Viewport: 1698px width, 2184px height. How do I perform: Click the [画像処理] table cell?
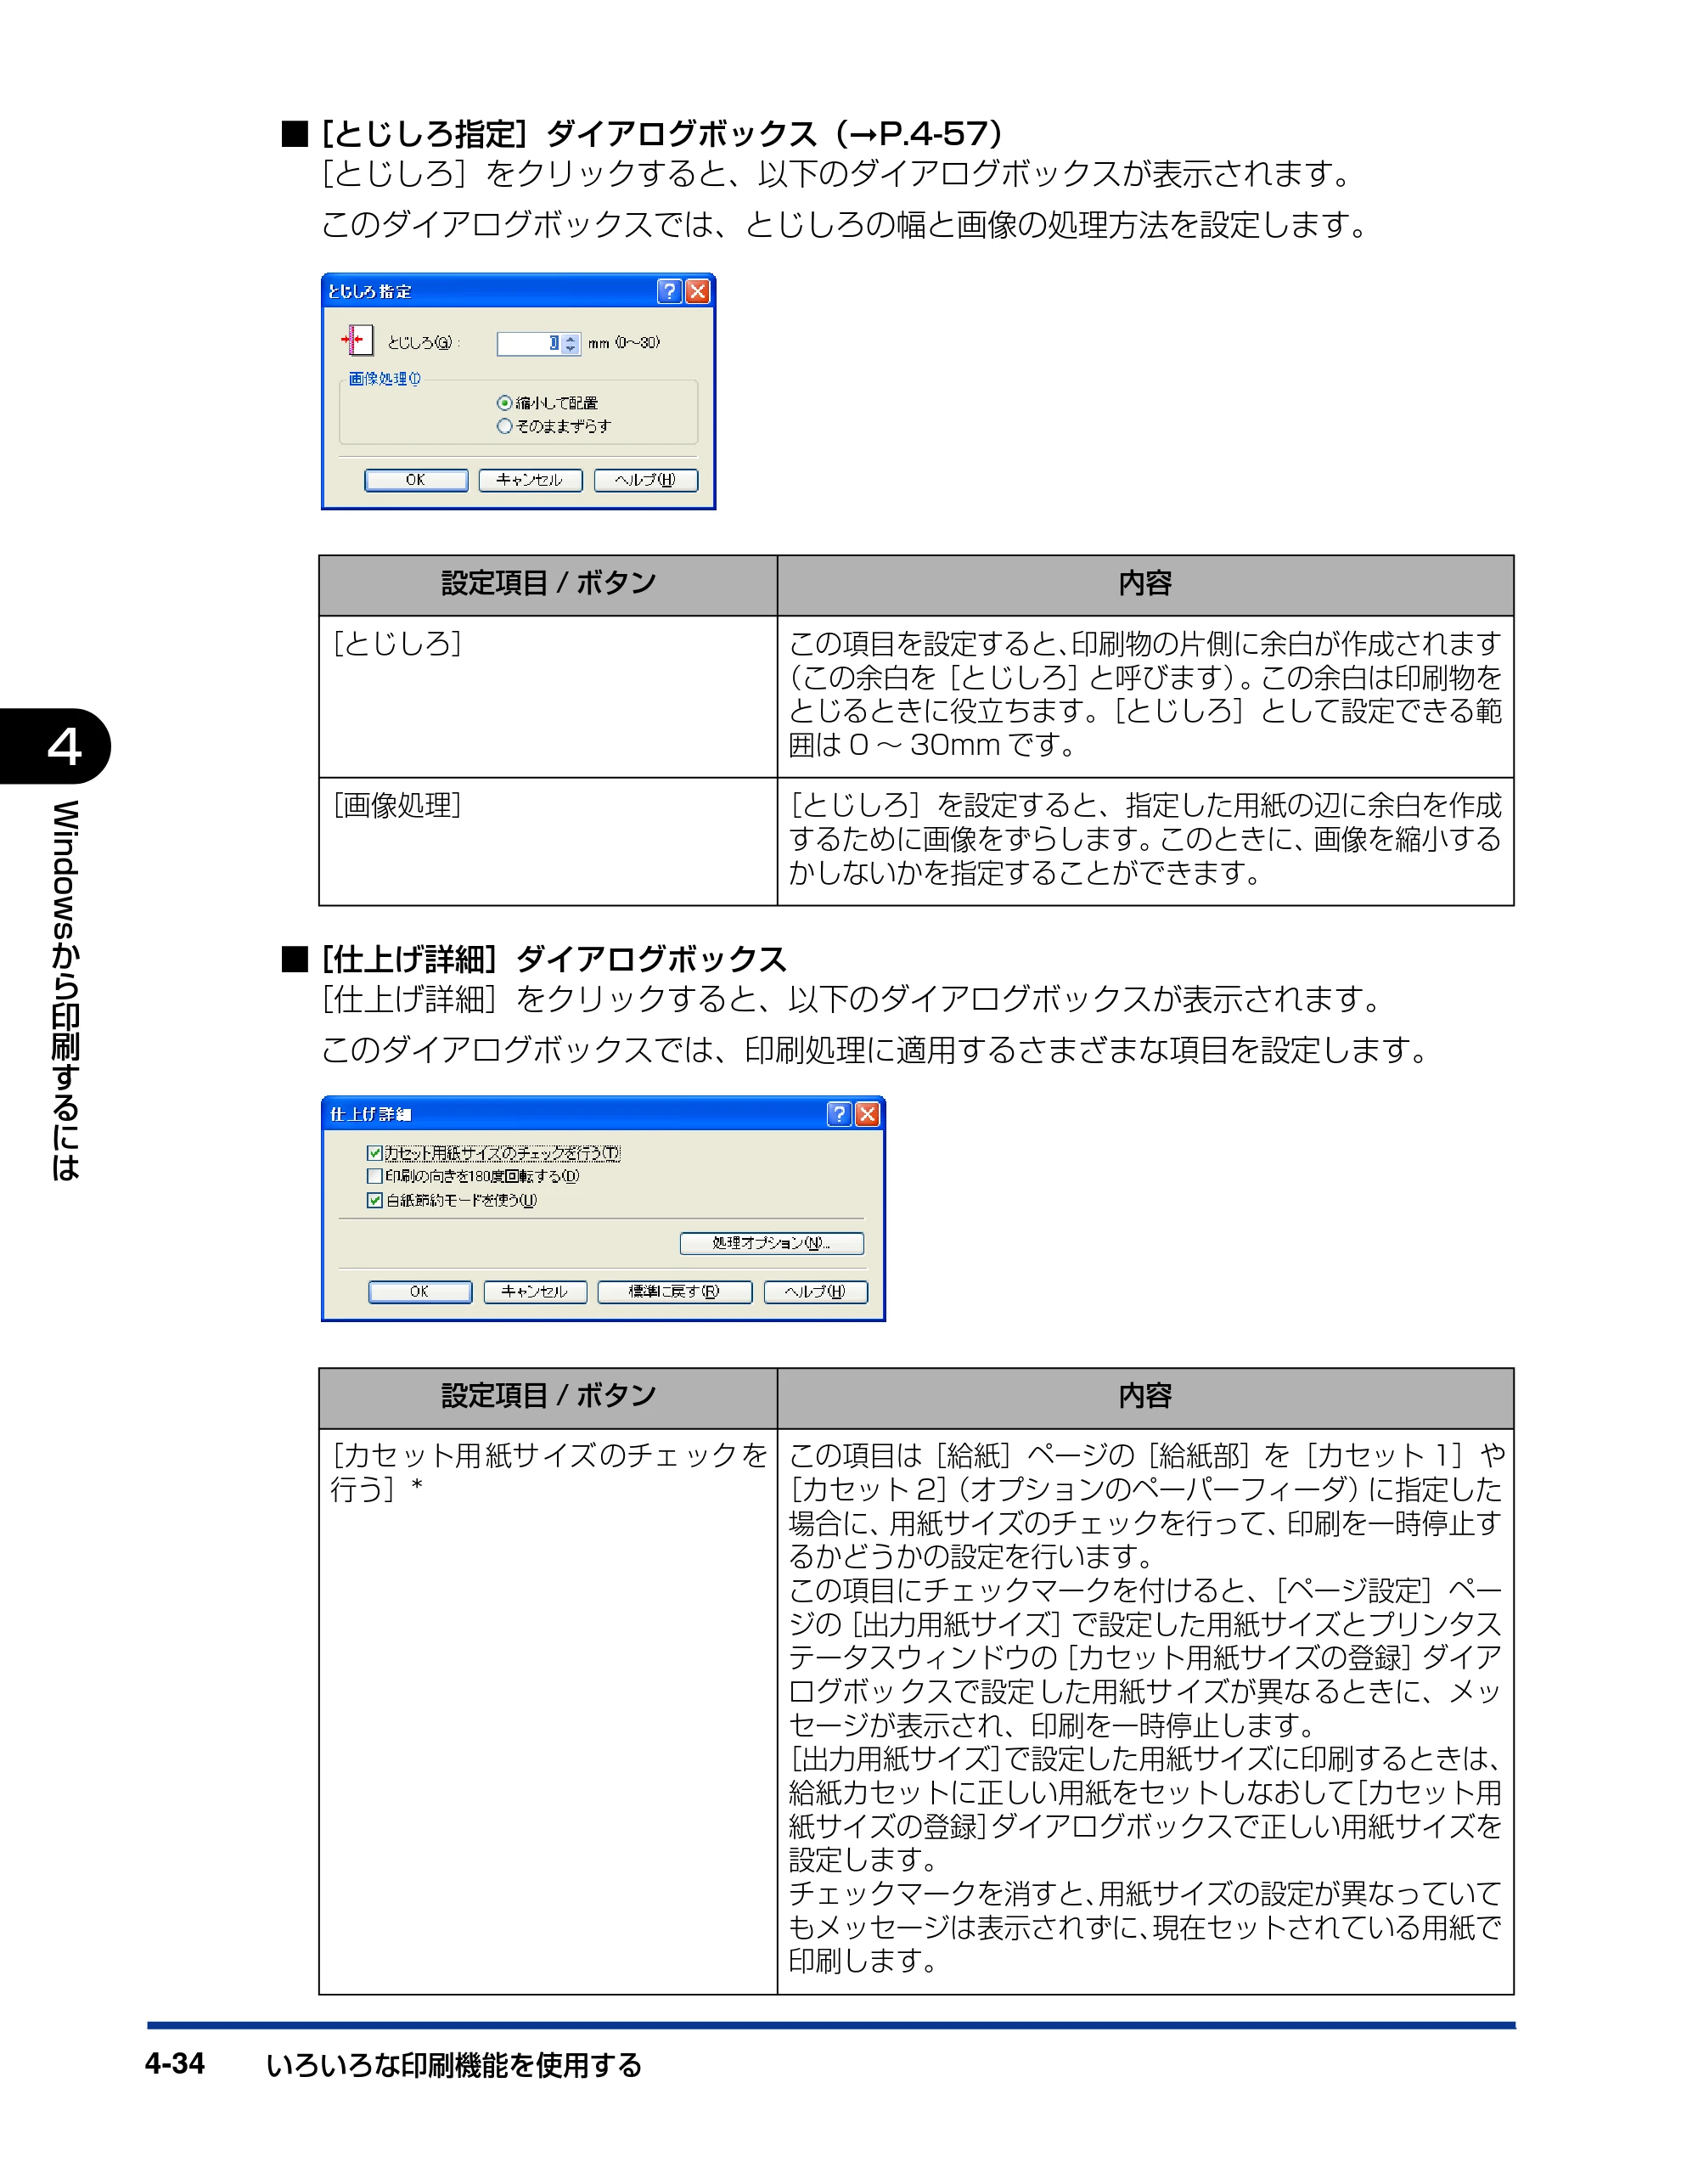[548, 842]
